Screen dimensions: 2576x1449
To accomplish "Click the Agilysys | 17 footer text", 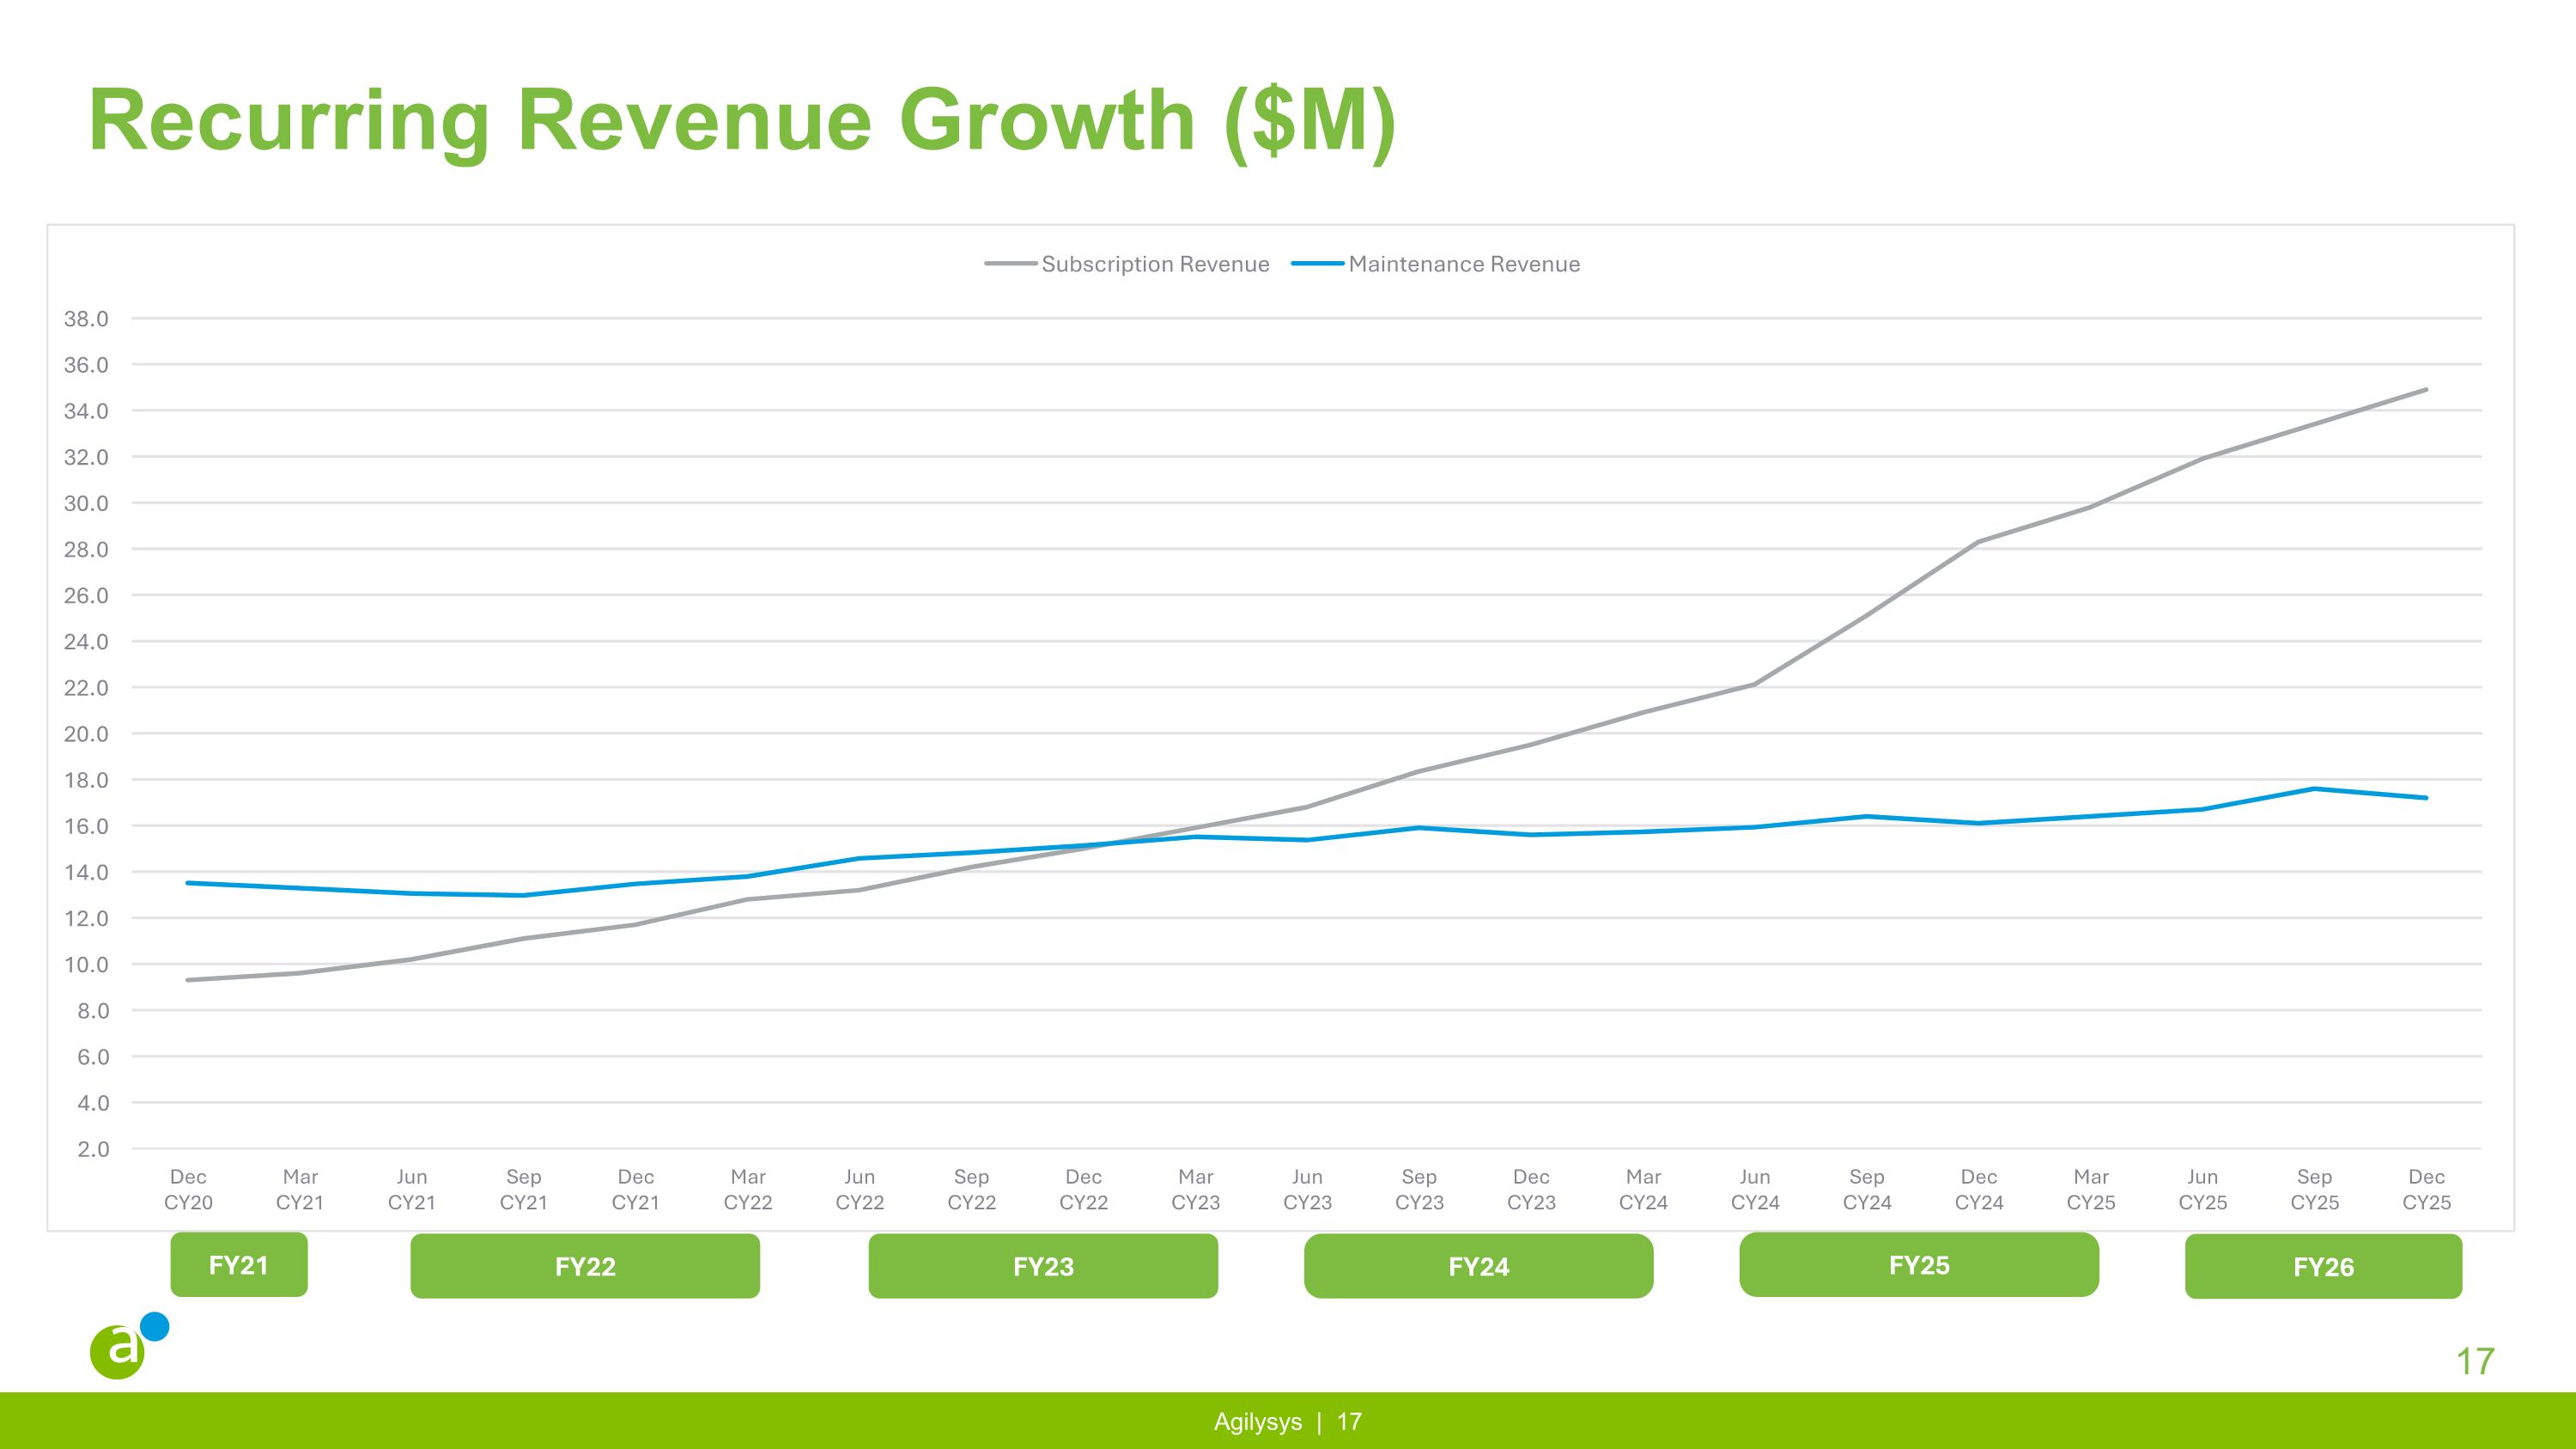I will (x=1287, y=1422).
